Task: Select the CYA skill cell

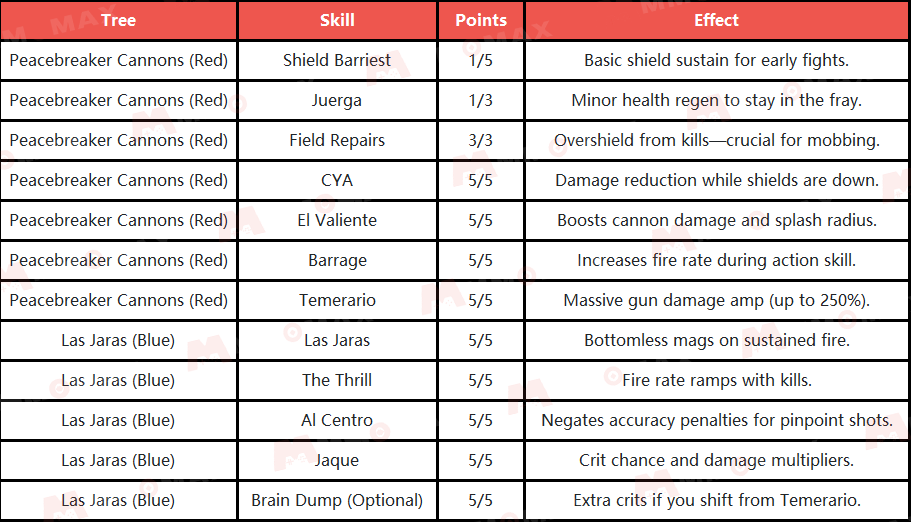Action: (337, 180)
